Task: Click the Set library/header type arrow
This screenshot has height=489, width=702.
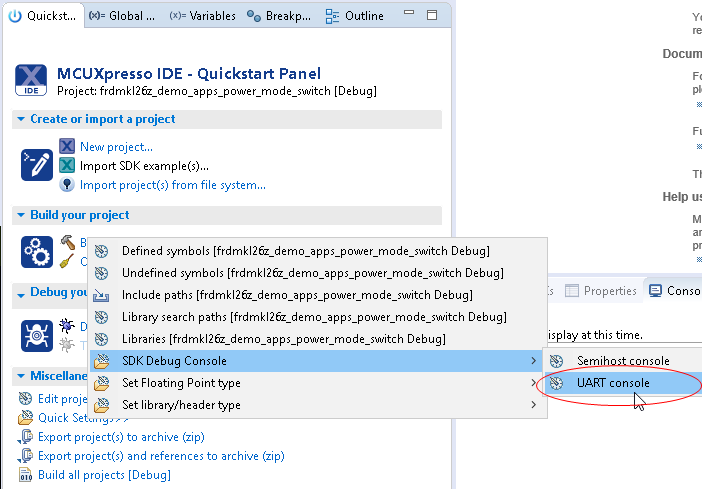Action: pos(533,404)
